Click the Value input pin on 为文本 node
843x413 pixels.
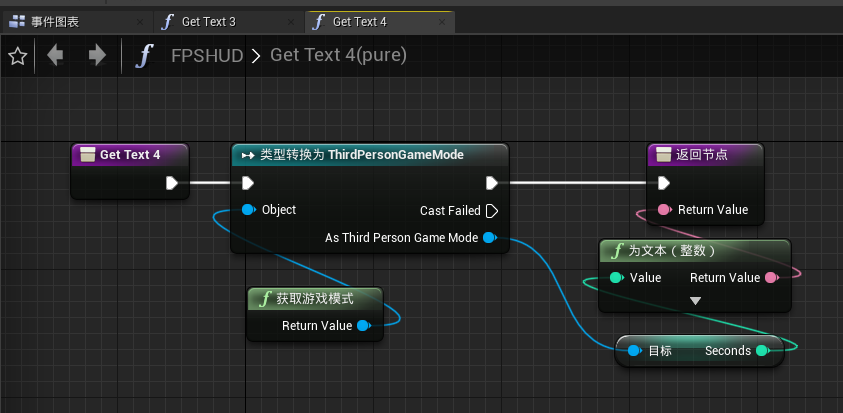coord(616,278)
